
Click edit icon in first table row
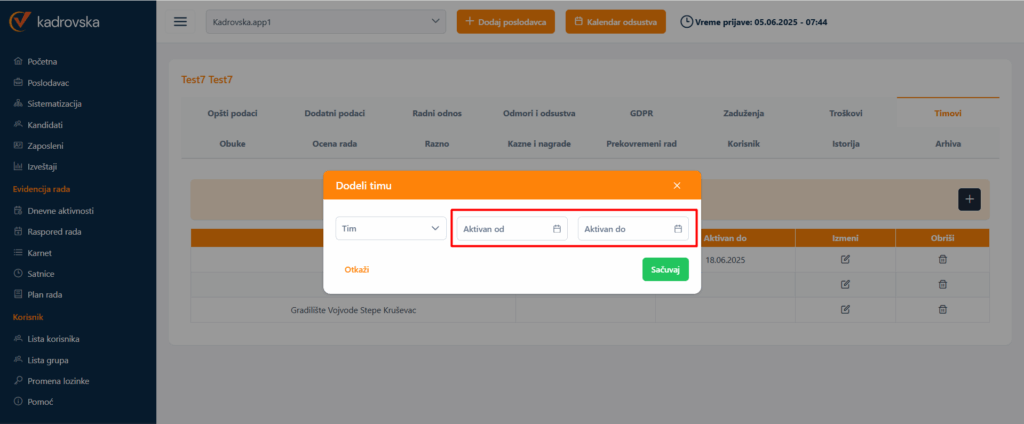point(845,260)
